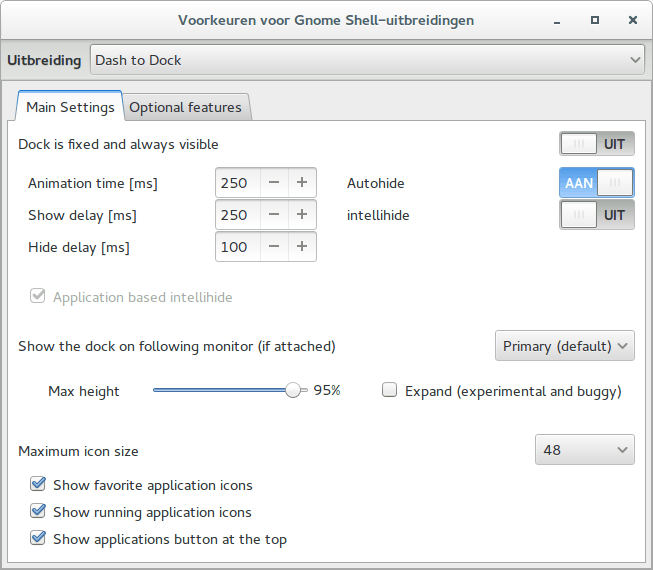
Task: Enable the intellihide switch
Action: (x=597, y=215)
